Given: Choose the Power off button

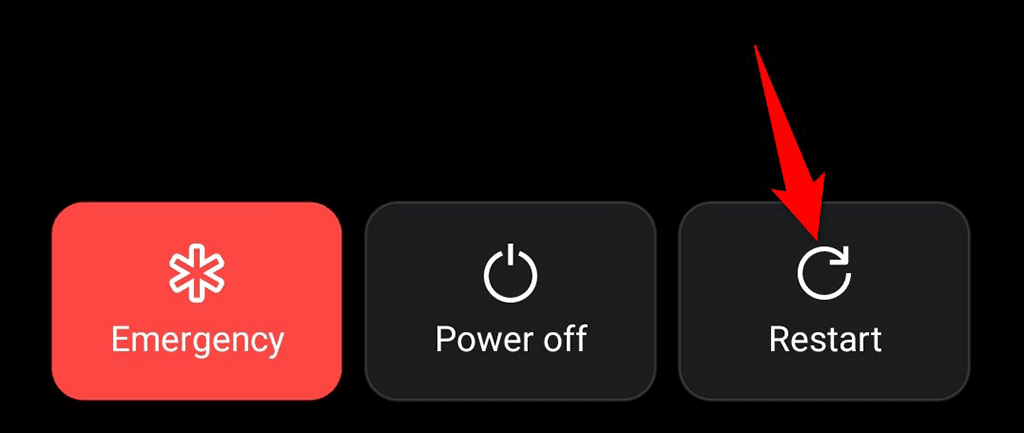Looking at the screenshot, I should tap(510, 301).
